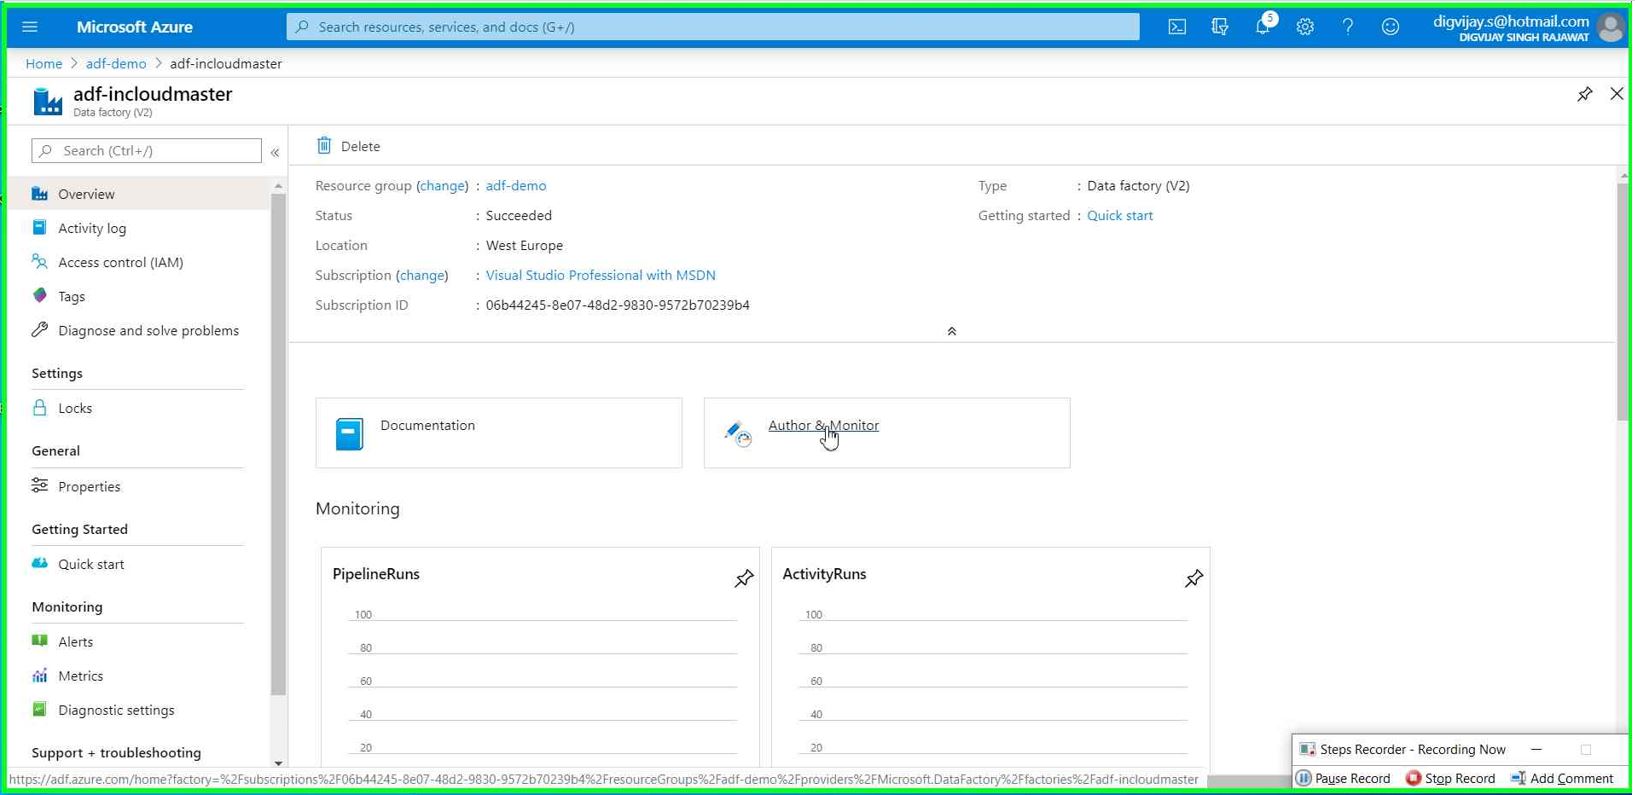The height and width of the screenshot is (795, 1635).
Task: Click the Author & Monitor pencil icon
Action: point(738,434)
